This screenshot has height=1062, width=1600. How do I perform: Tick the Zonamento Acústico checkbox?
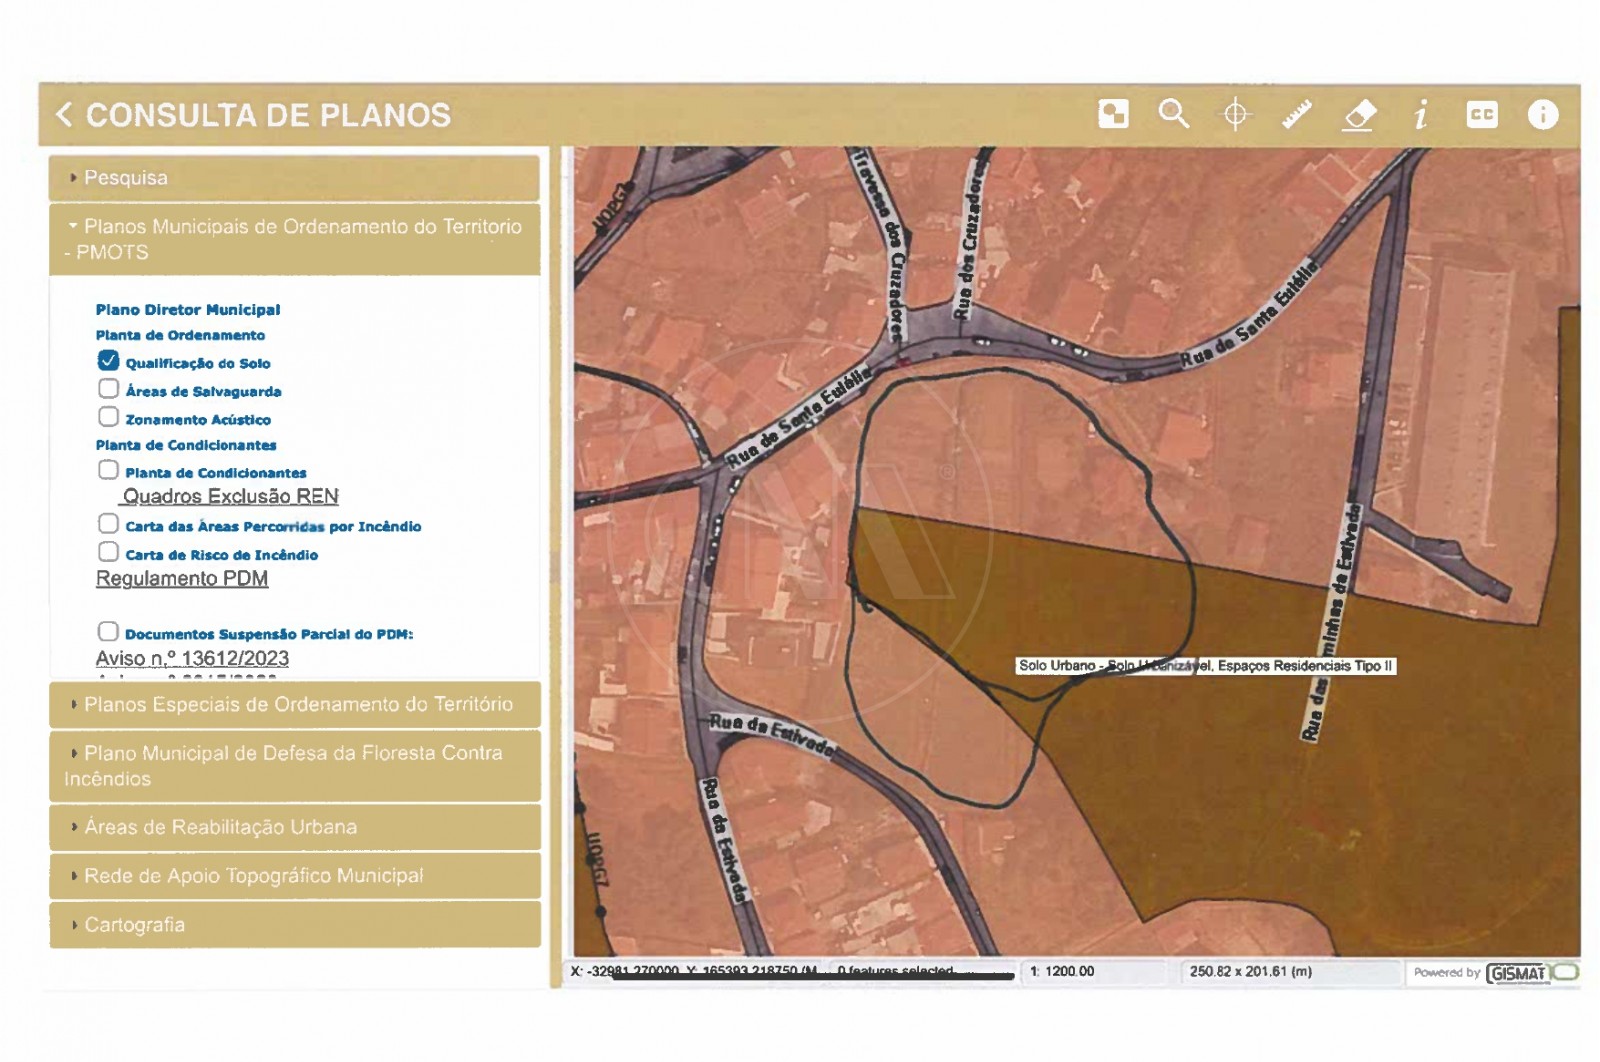[x=108, y=417]
